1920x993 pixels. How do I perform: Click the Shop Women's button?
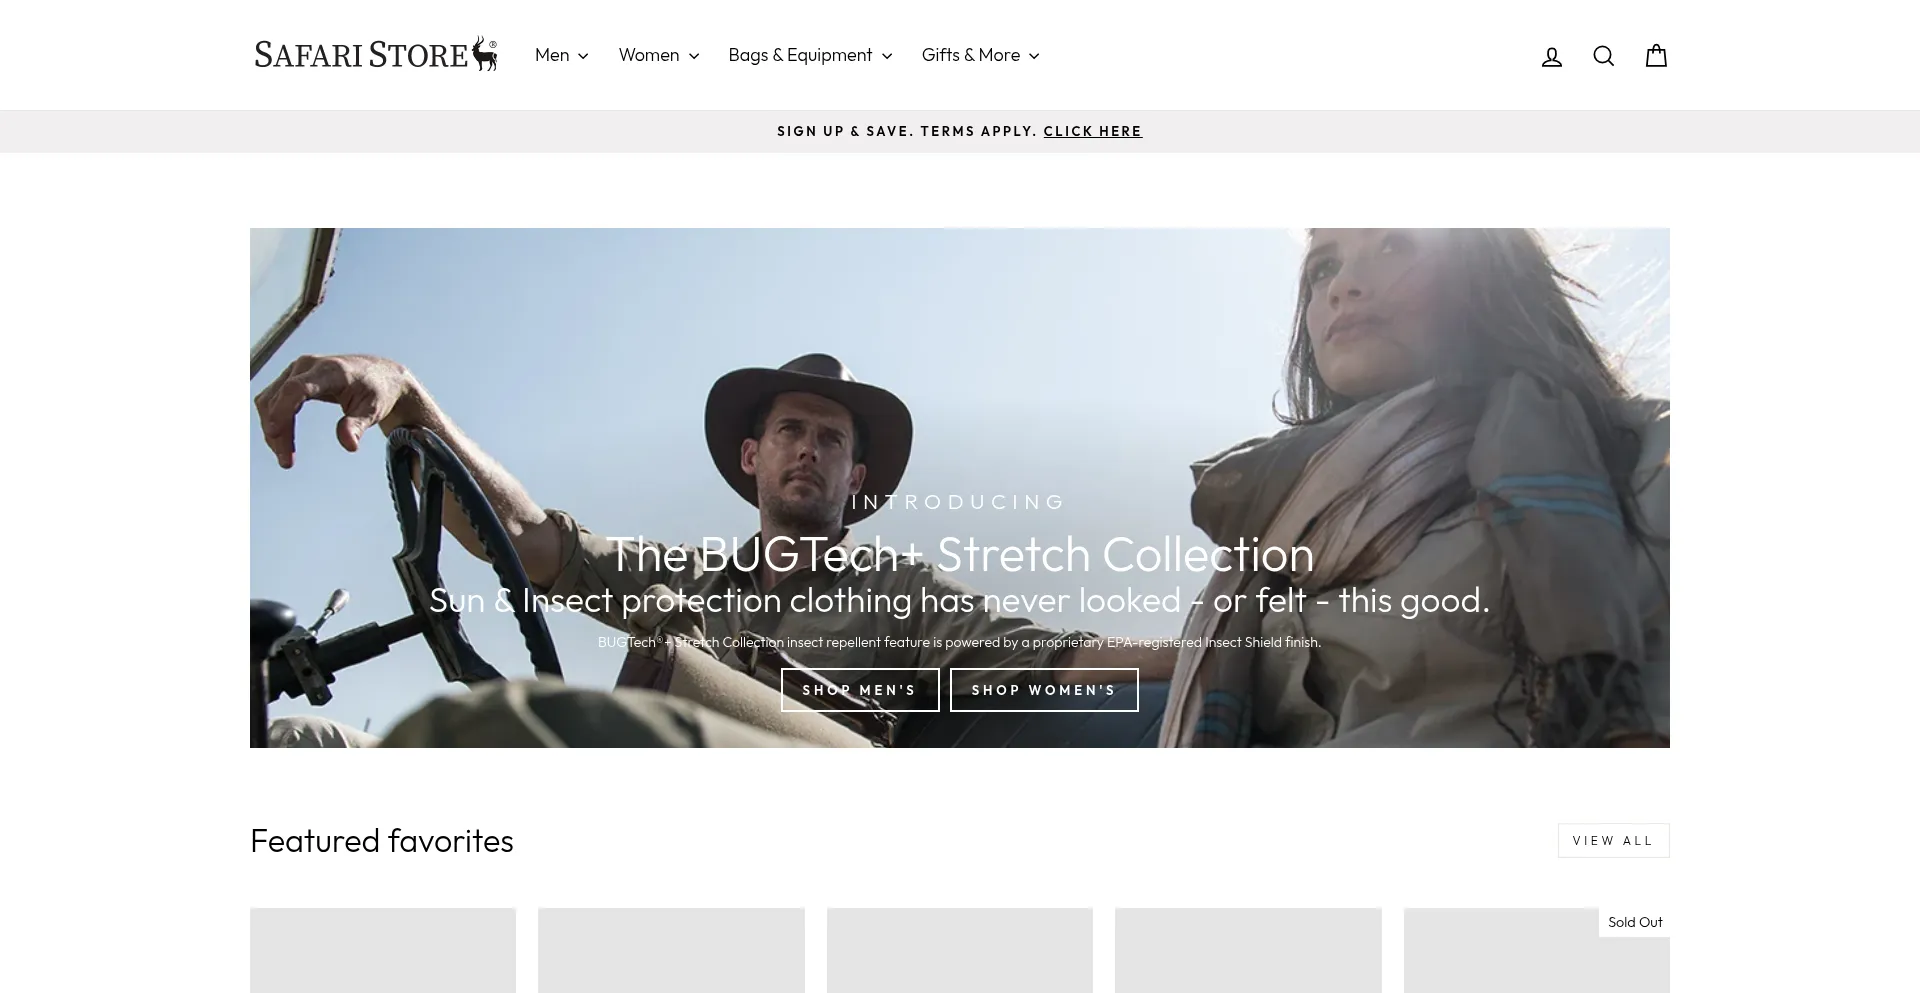1043,690
